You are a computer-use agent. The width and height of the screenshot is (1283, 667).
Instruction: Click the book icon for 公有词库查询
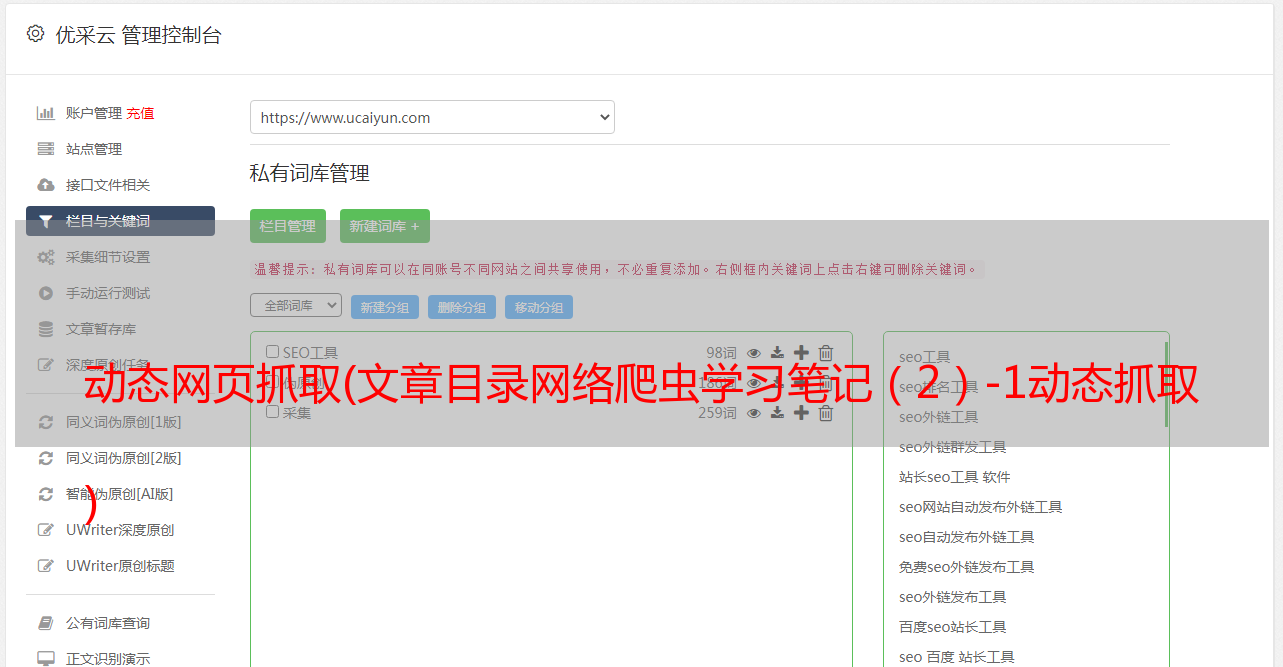pos(46,623)
